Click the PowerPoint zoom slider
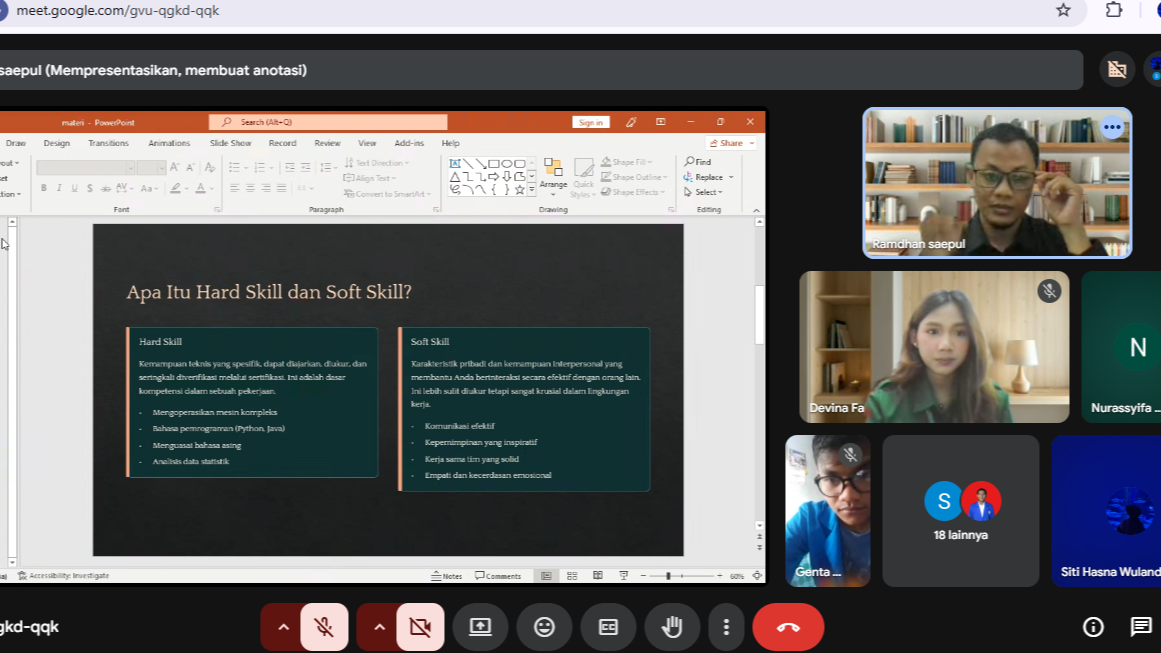 [x=668, y=576]
